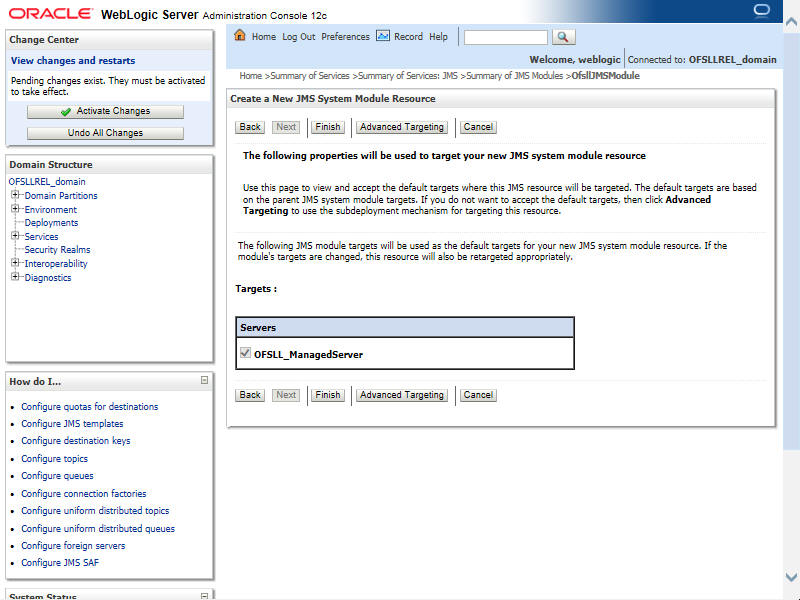The width and height of the screenshot is (800, 600).
Task: Open Security Realms tree item
Action: point(57,250)
